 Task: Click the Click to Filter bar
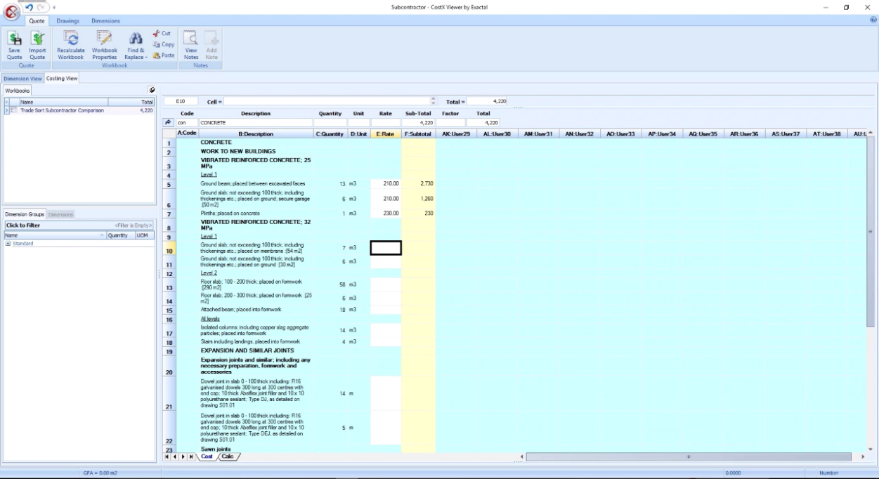(x=79, y=225)
